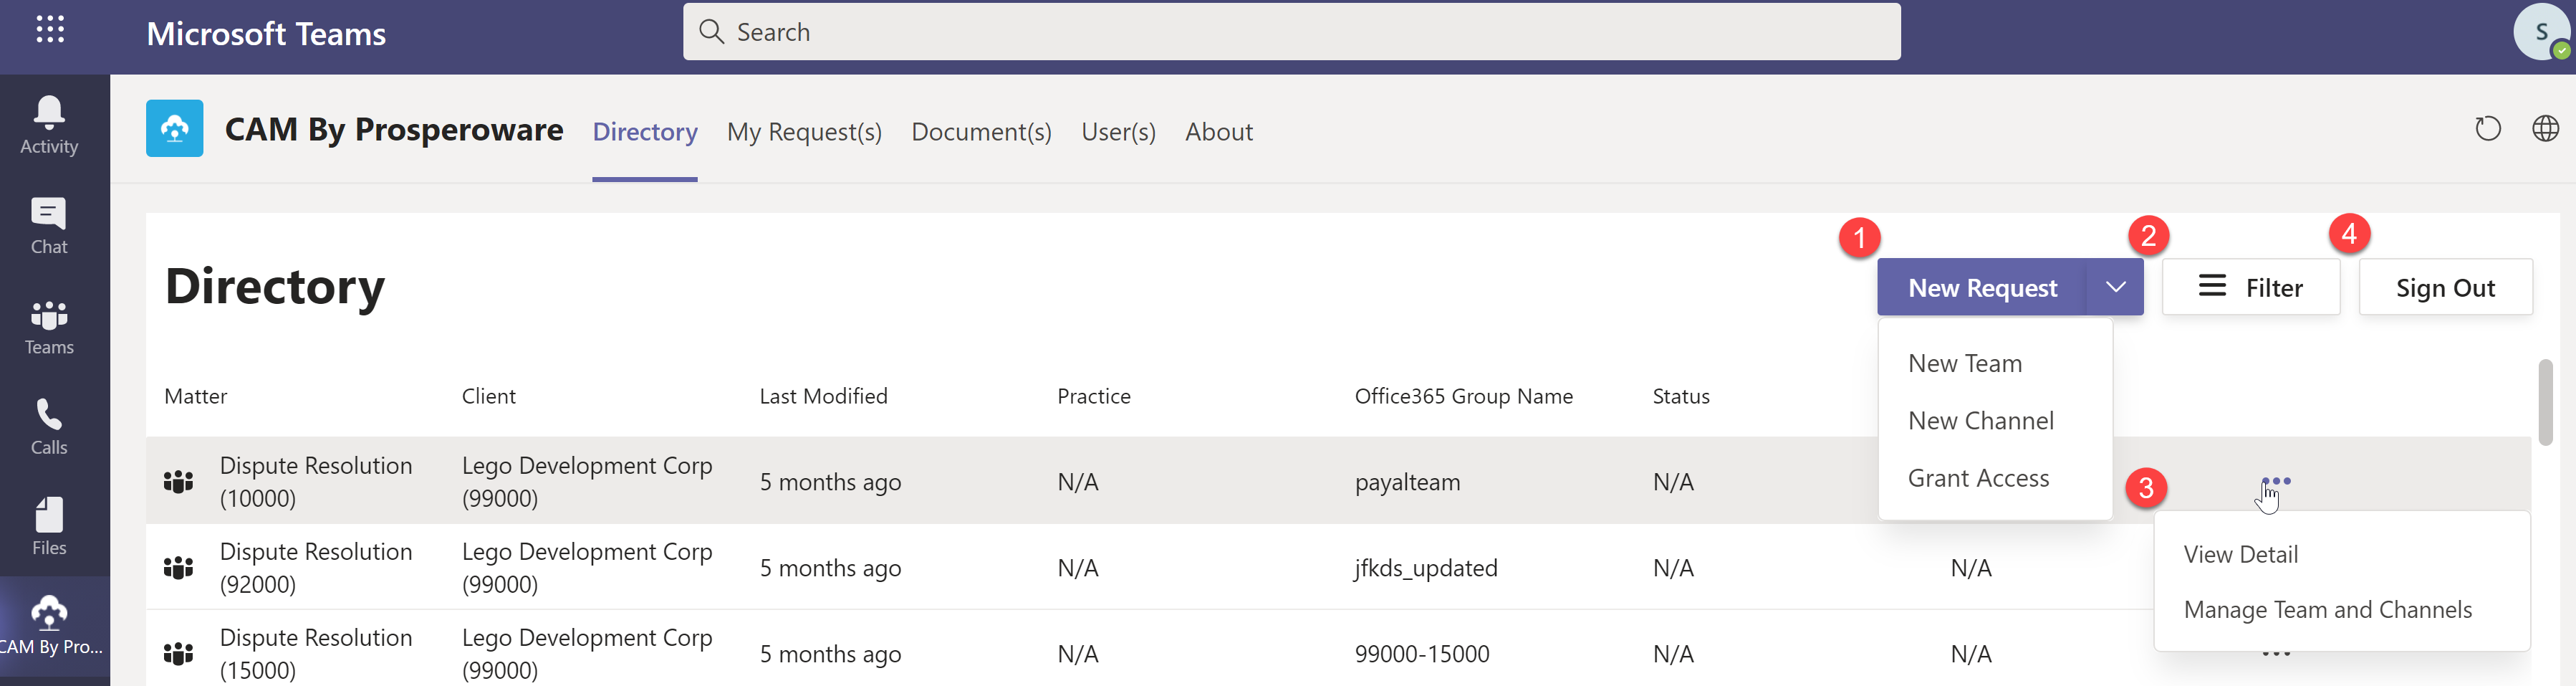Open Files in the left sidebar
This screenshot has height=686, width=2576.
(x=49, y=528)
